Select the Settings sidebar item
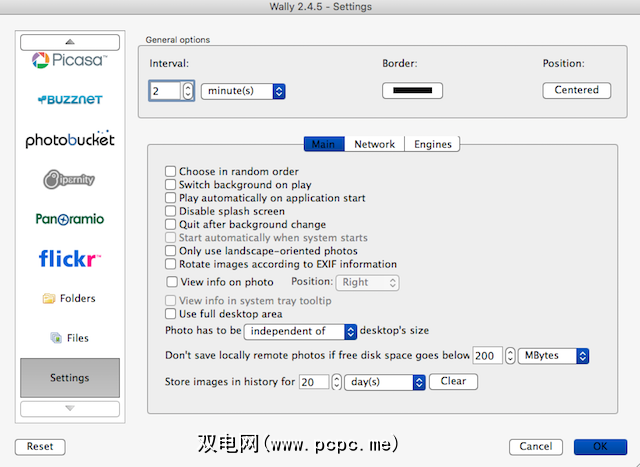 point(70,378)
